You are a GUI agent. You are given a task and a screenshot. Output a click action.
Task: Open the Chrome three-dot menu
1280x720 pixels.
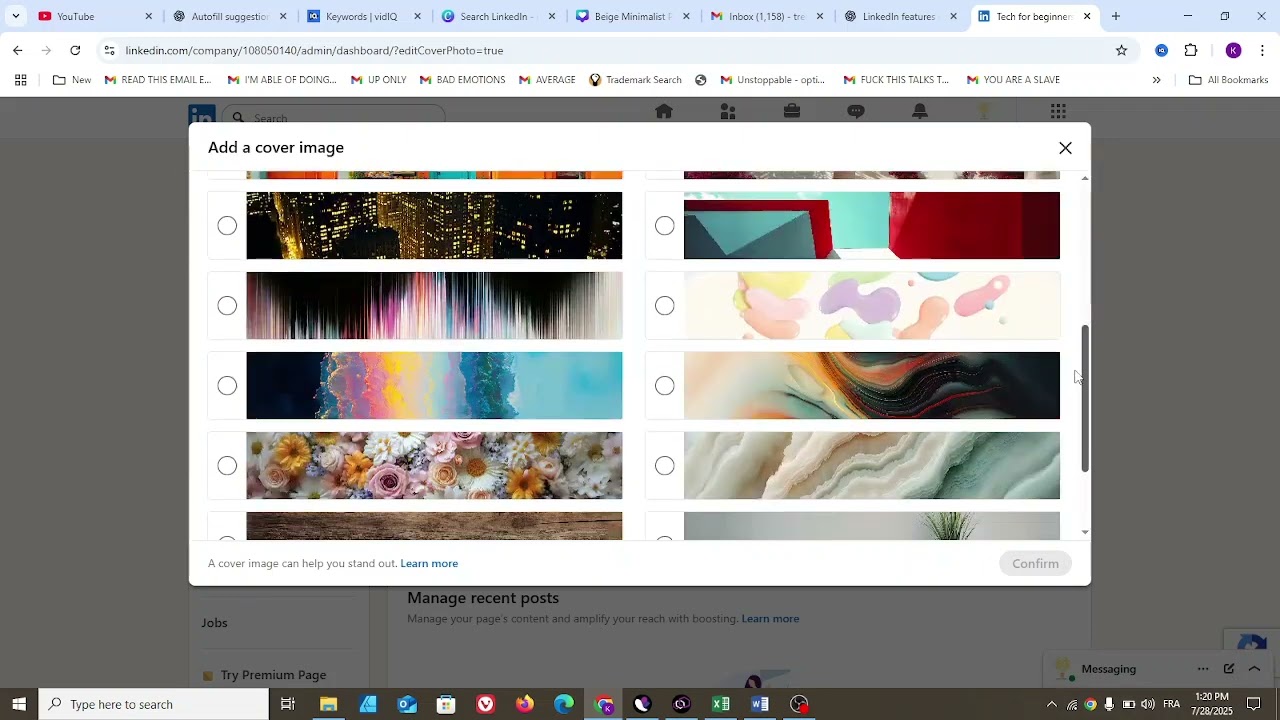(1262, 50)
